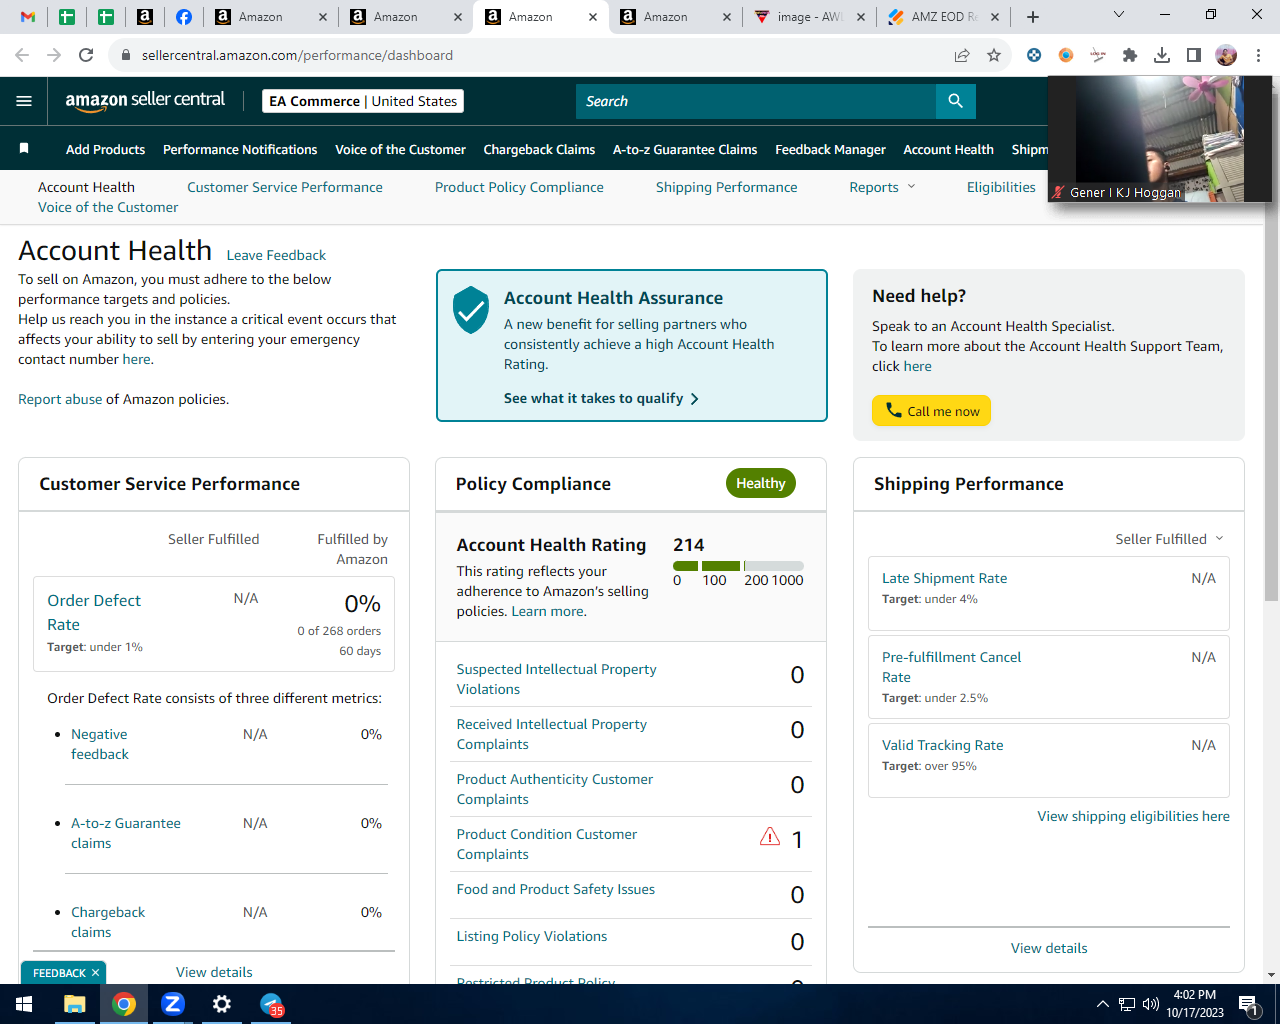
Task: Open Windows Settings from the taskbar
Action: 222,1004
